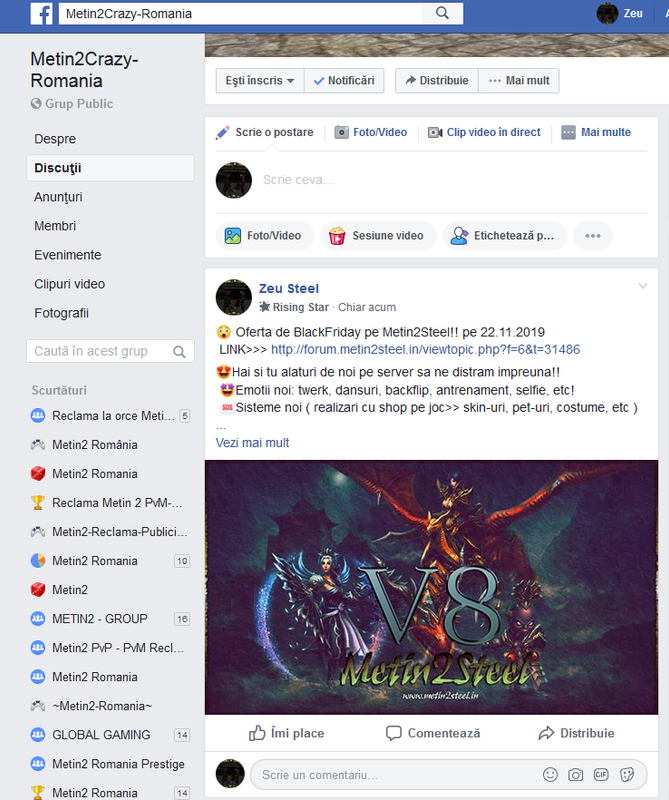Screen dimensions: 669x800
Task: Toggle the Notificări checkmark button
Action: [344, 81]
